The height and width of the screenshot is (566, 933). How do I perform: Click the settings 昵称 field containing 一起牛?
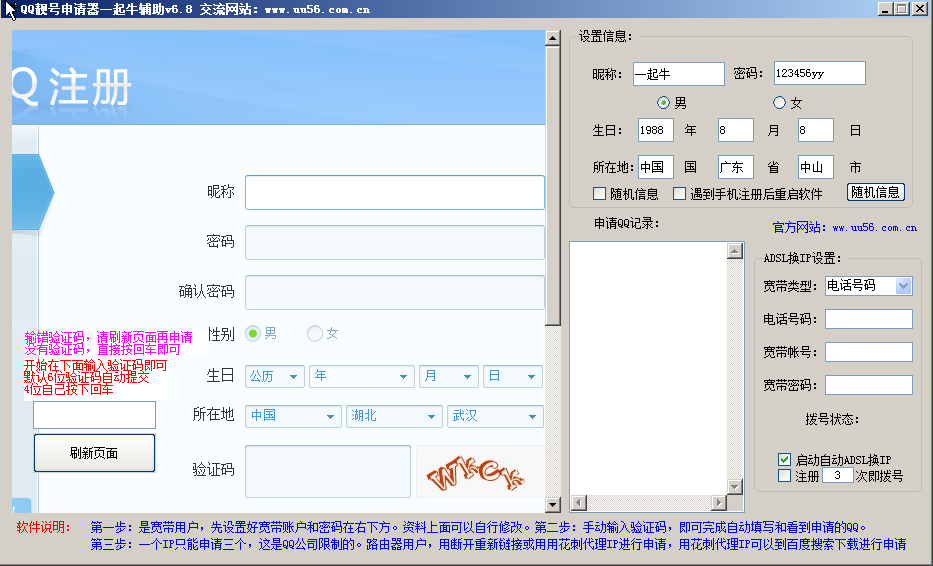point(679,74)
